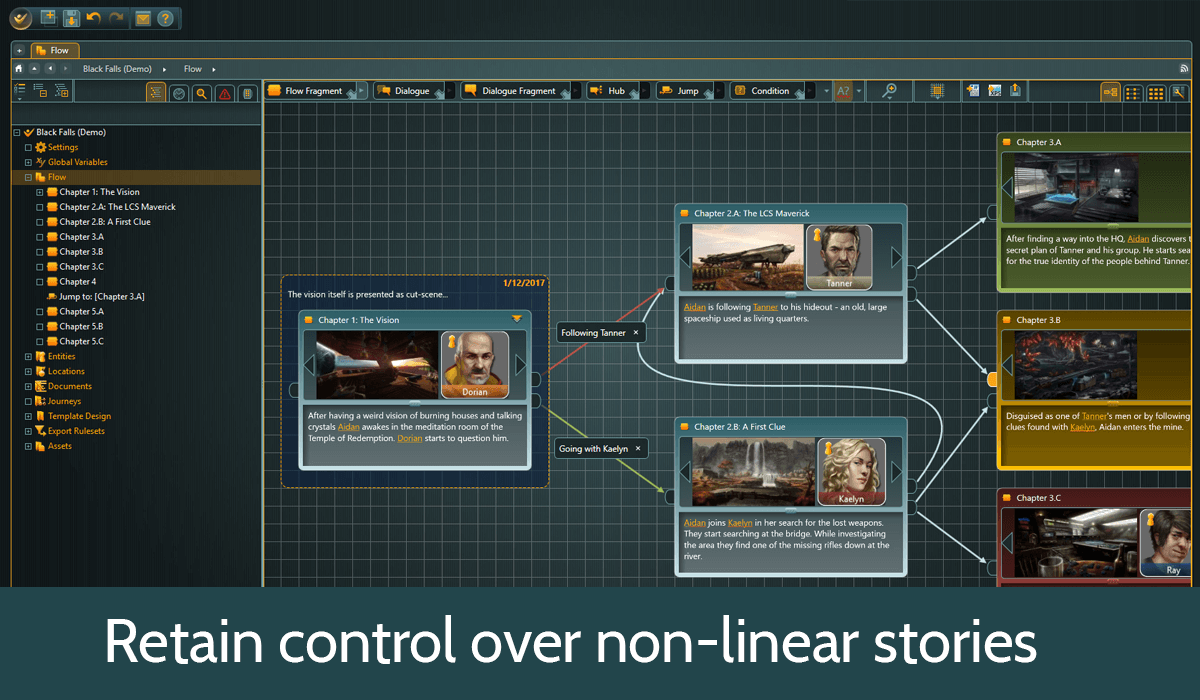The width and height of the screenshot is (1200, 700).
Task: Click the spell check A? icon
Action: tap(843, 91)
